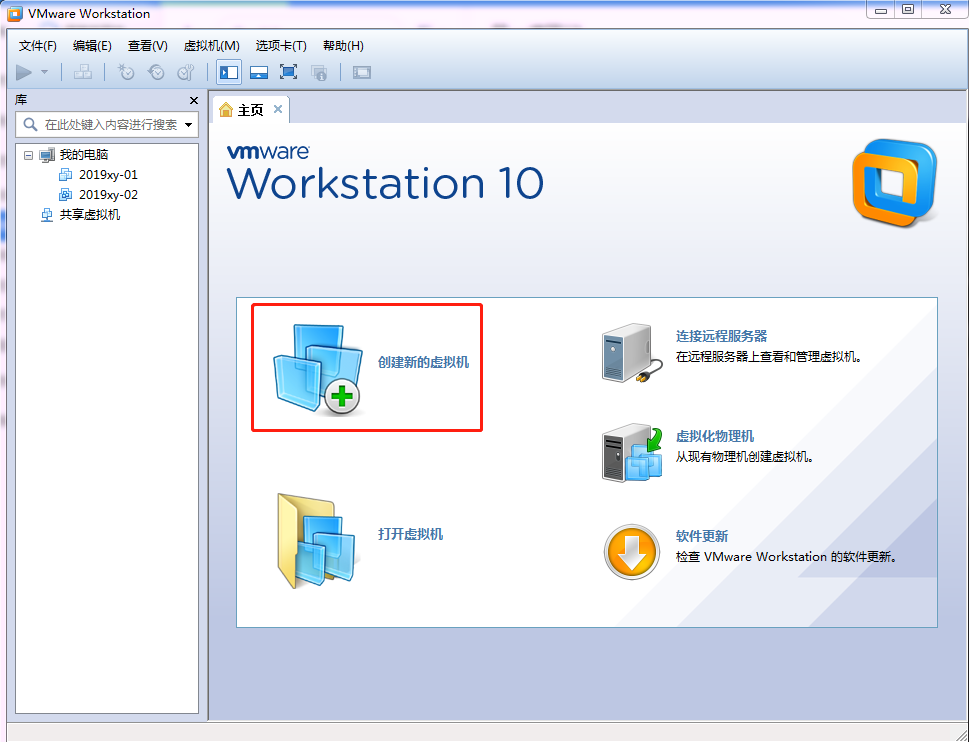Click the magnifier icon in library search

click(x=30, y=125)
